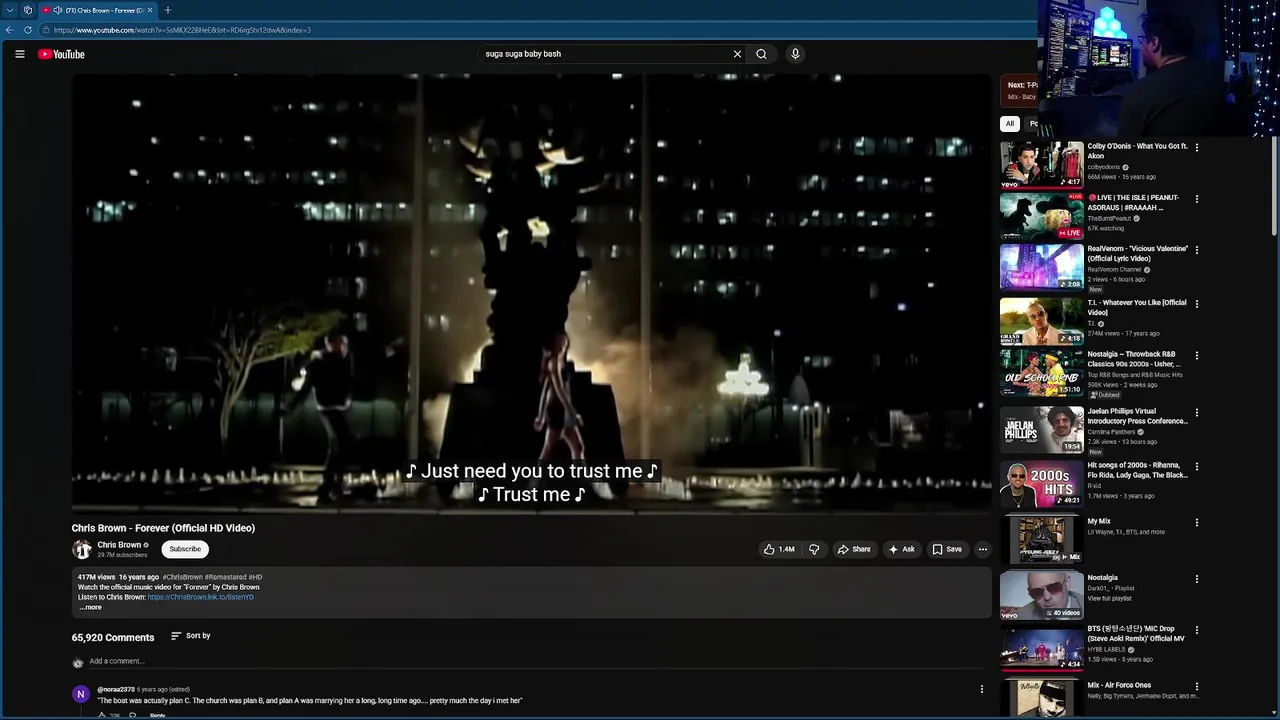
Task: Share the Forever video
Action: [854, 549]
